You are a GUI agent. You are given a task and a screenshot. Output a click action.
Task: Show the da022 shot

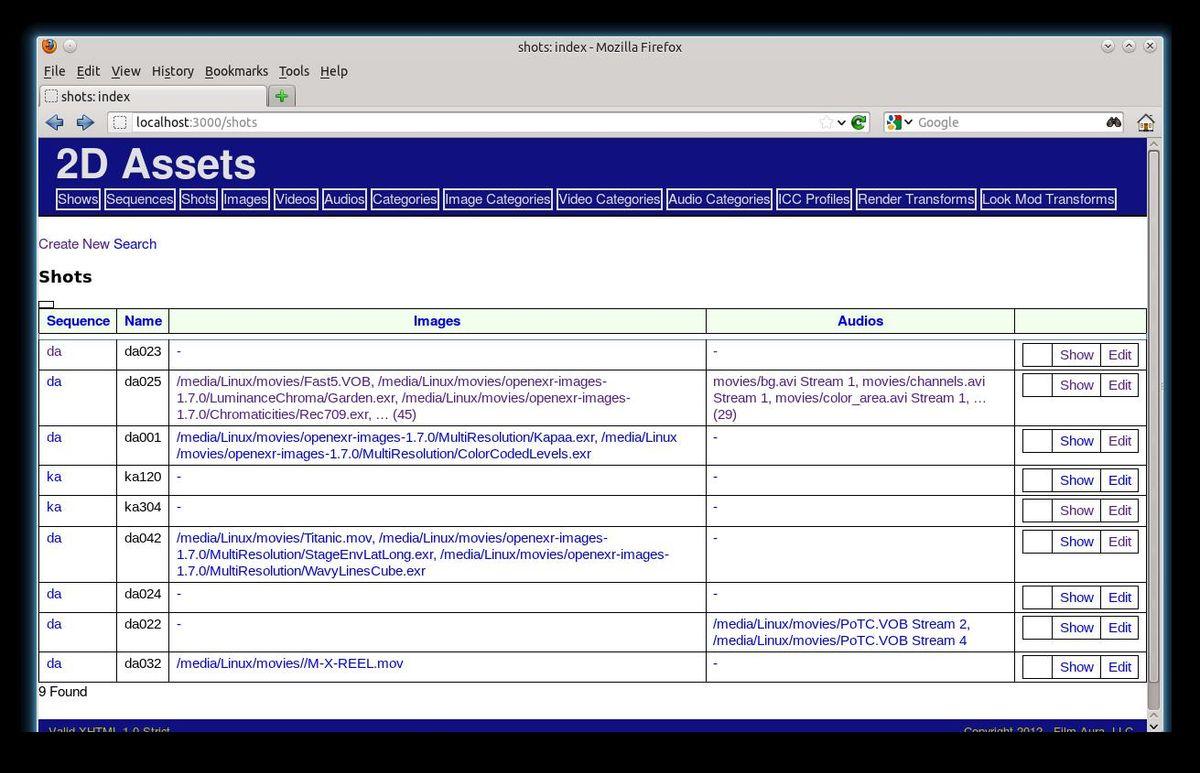coord(1077,628)
